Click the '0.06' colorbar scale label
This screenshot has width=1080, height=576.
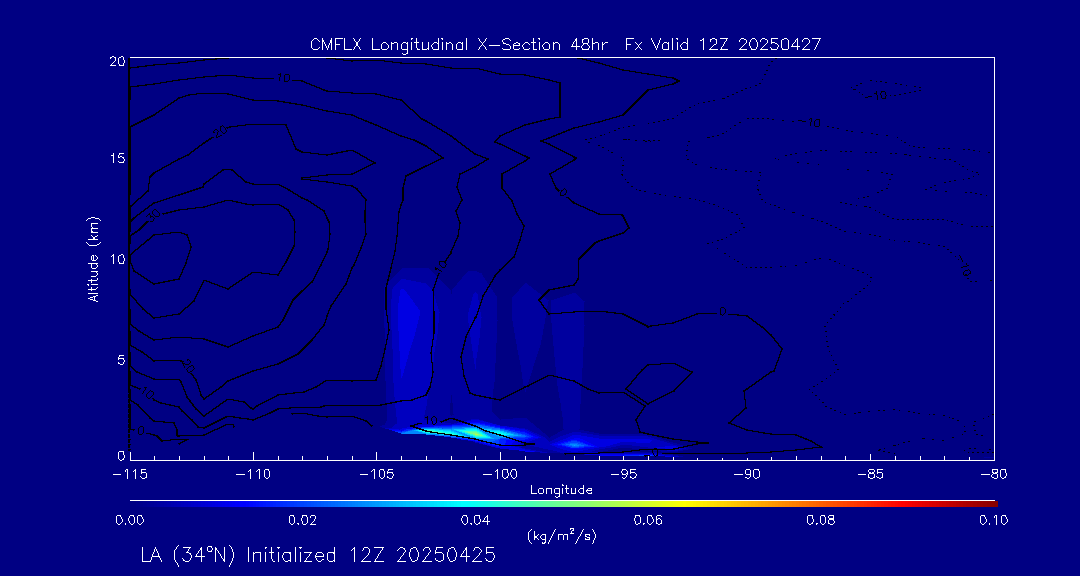click(x=648, y=520)
